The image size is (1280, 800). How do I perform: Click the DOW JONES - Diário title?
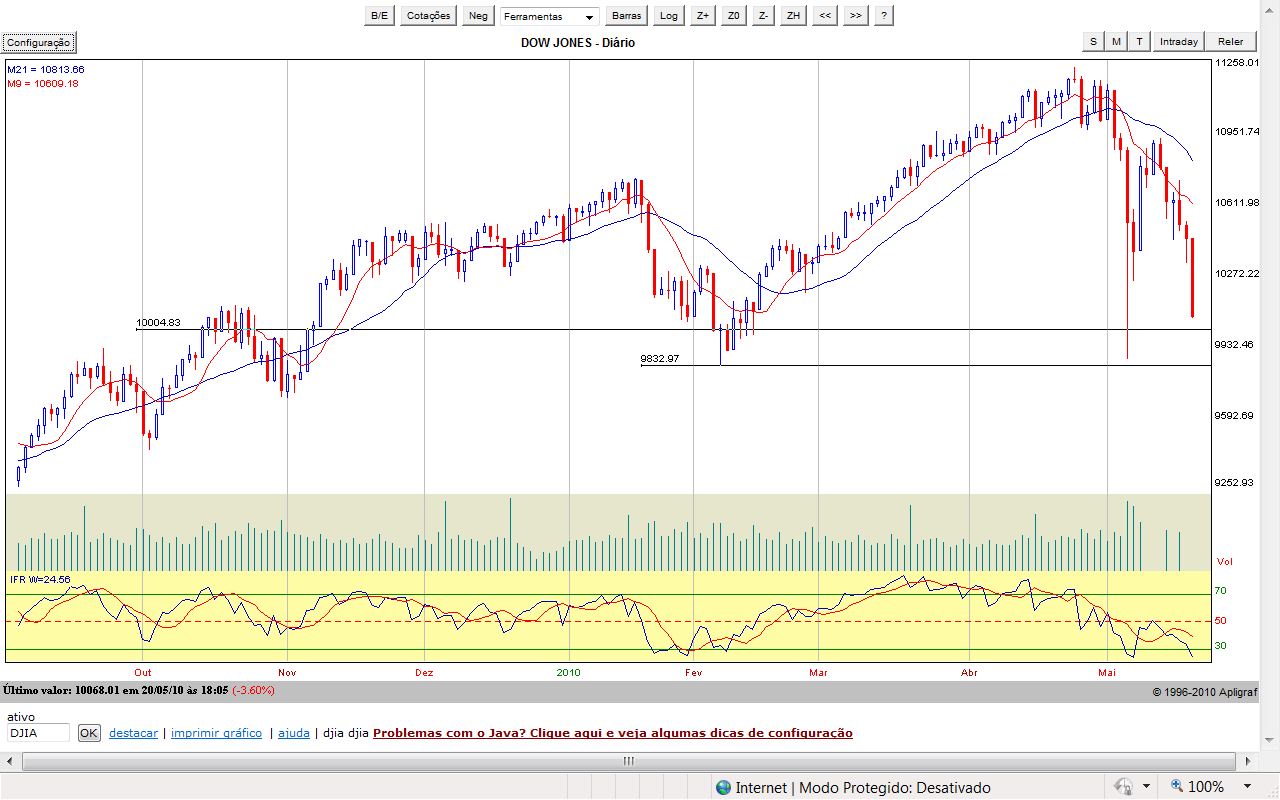click(x=578, y=42)
